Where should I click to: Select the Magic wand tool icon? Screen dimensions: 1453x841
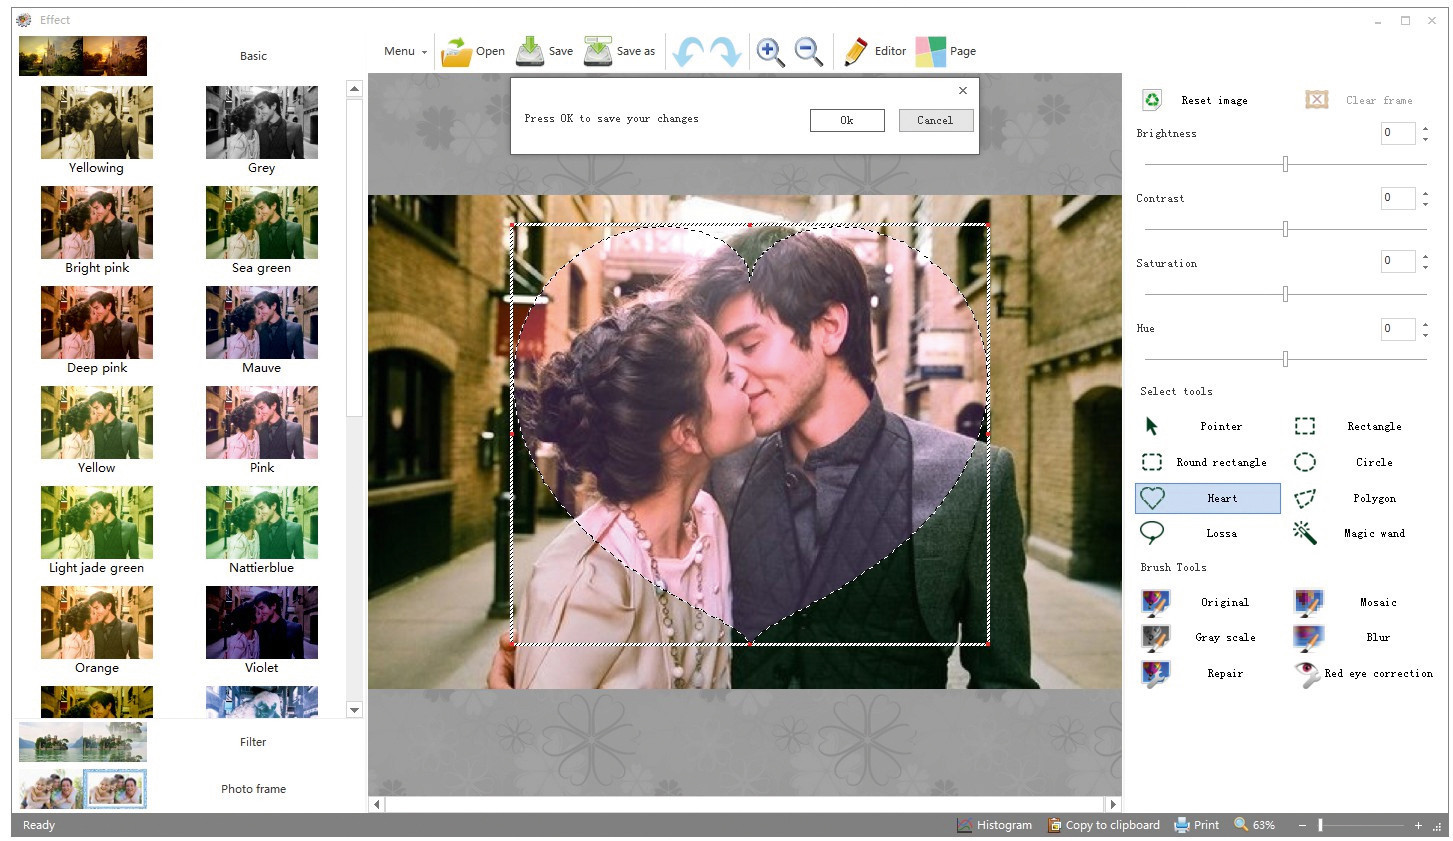1304,533
